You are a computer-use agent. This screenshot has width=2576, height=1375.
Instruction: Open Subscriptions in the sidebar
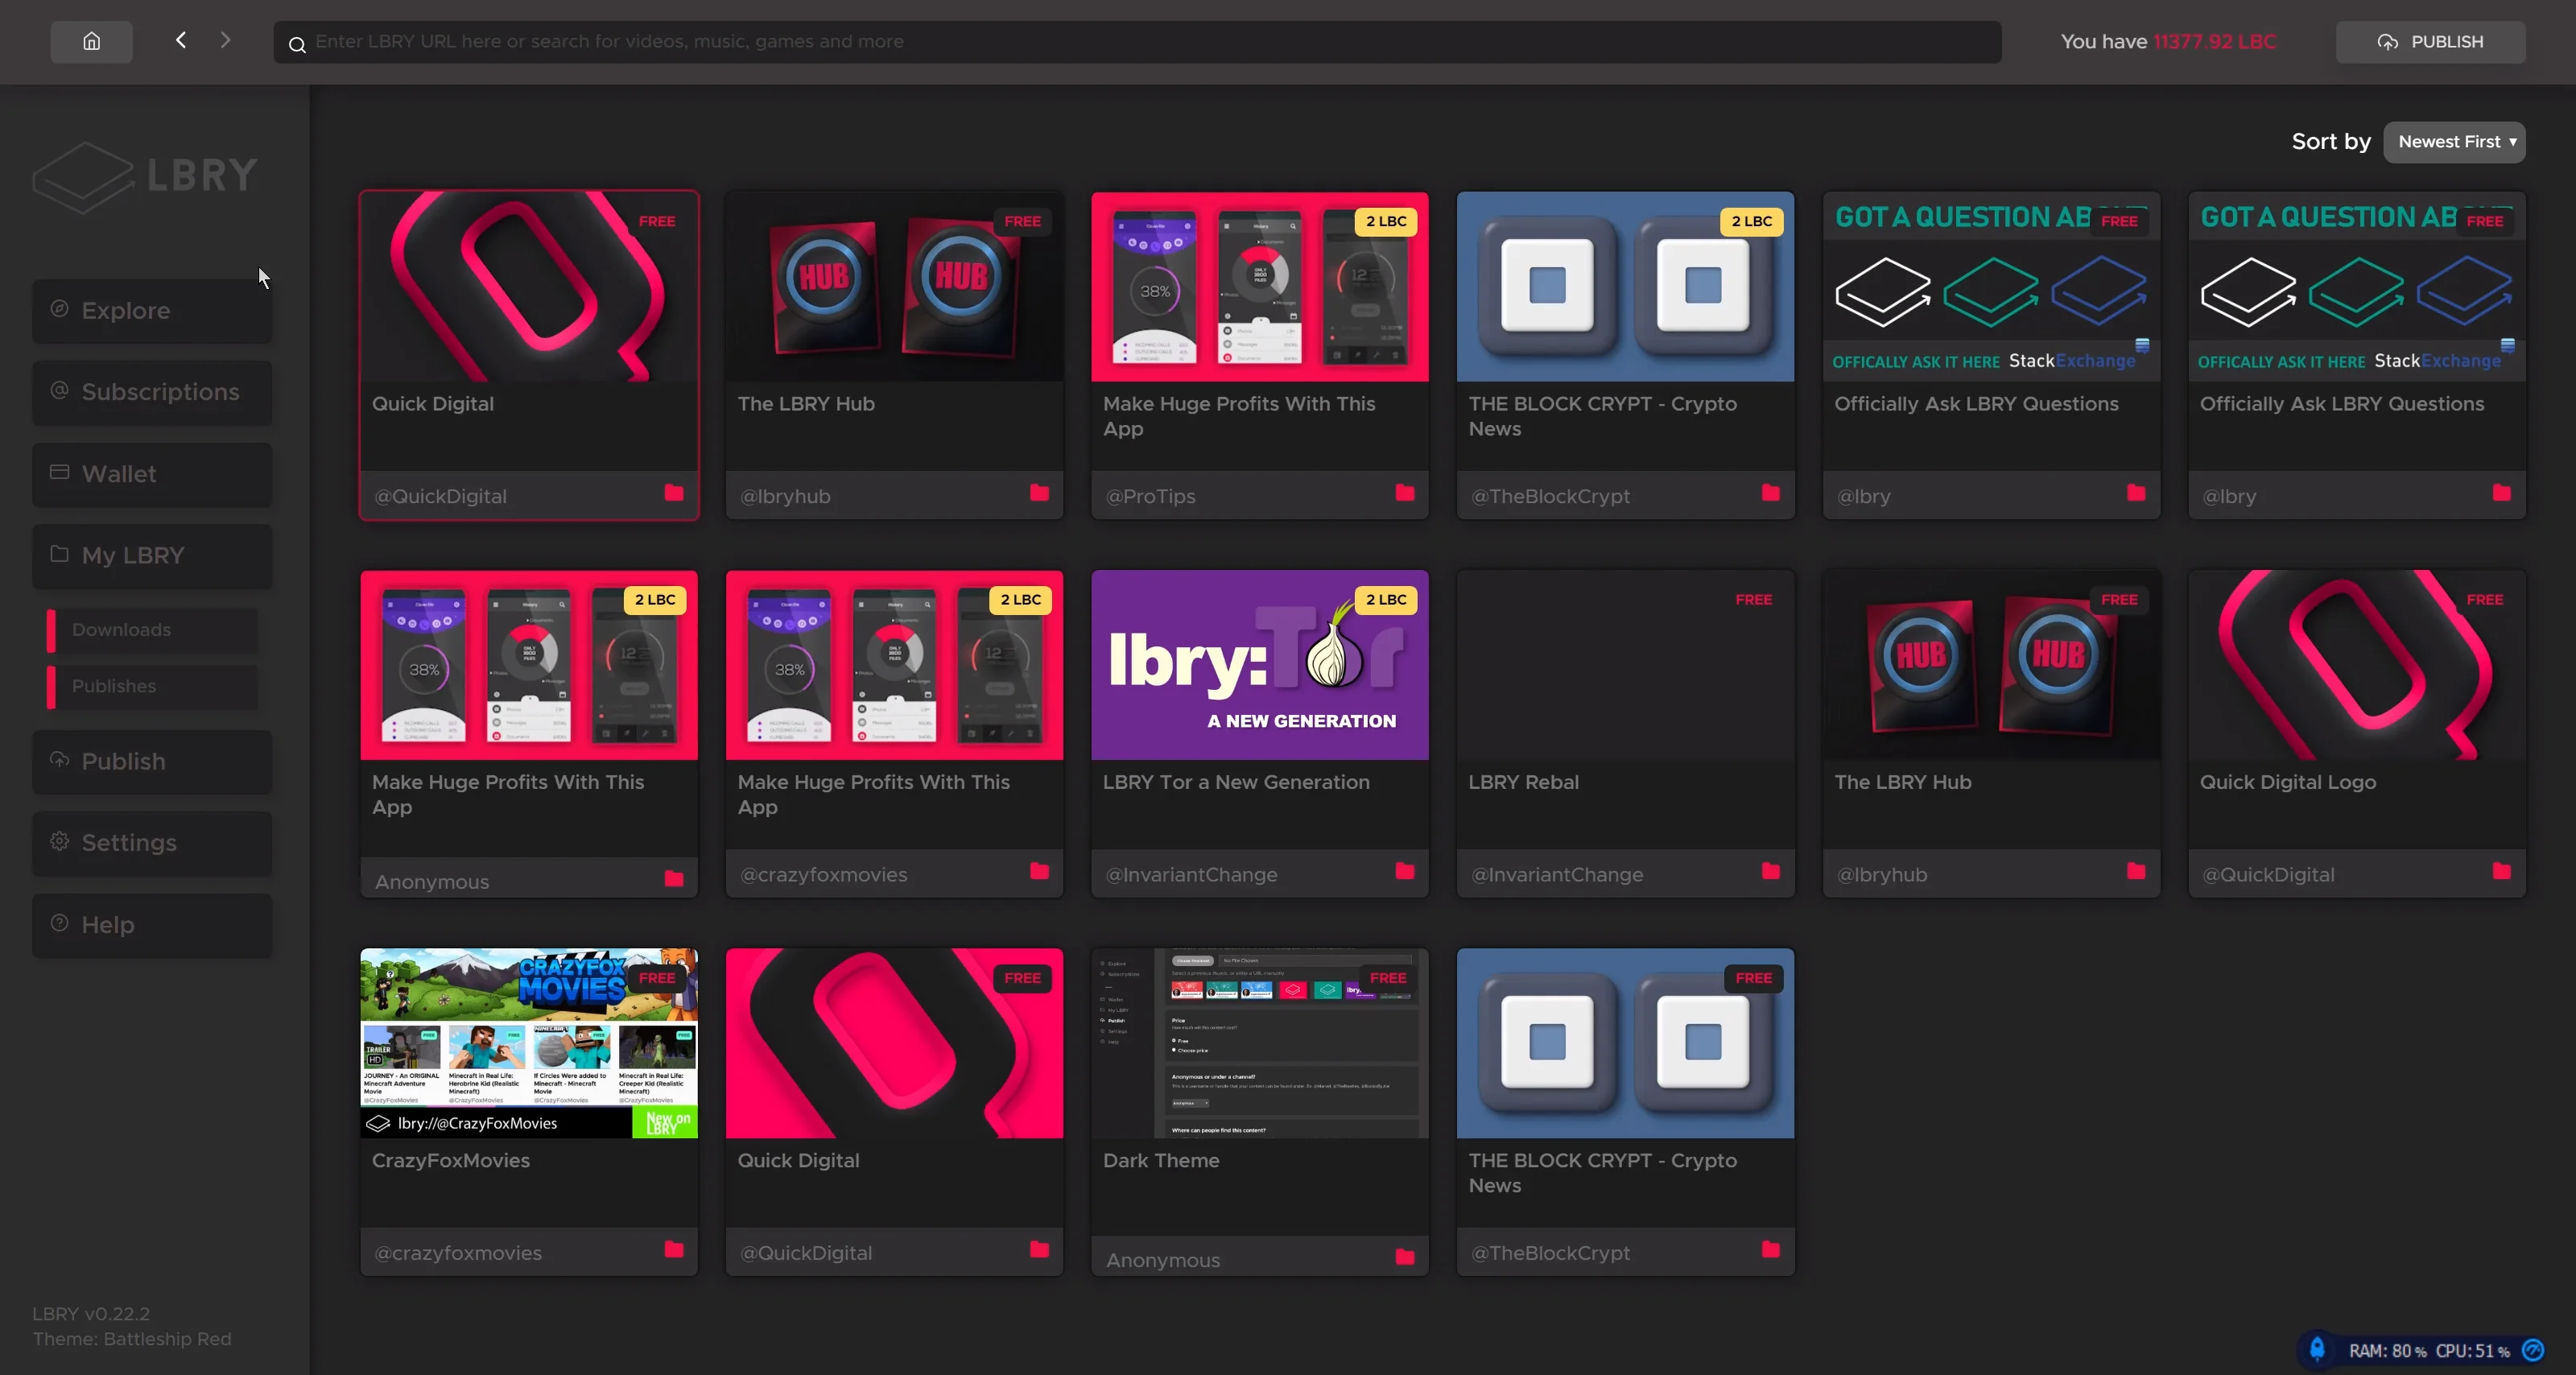pos(152,393)
